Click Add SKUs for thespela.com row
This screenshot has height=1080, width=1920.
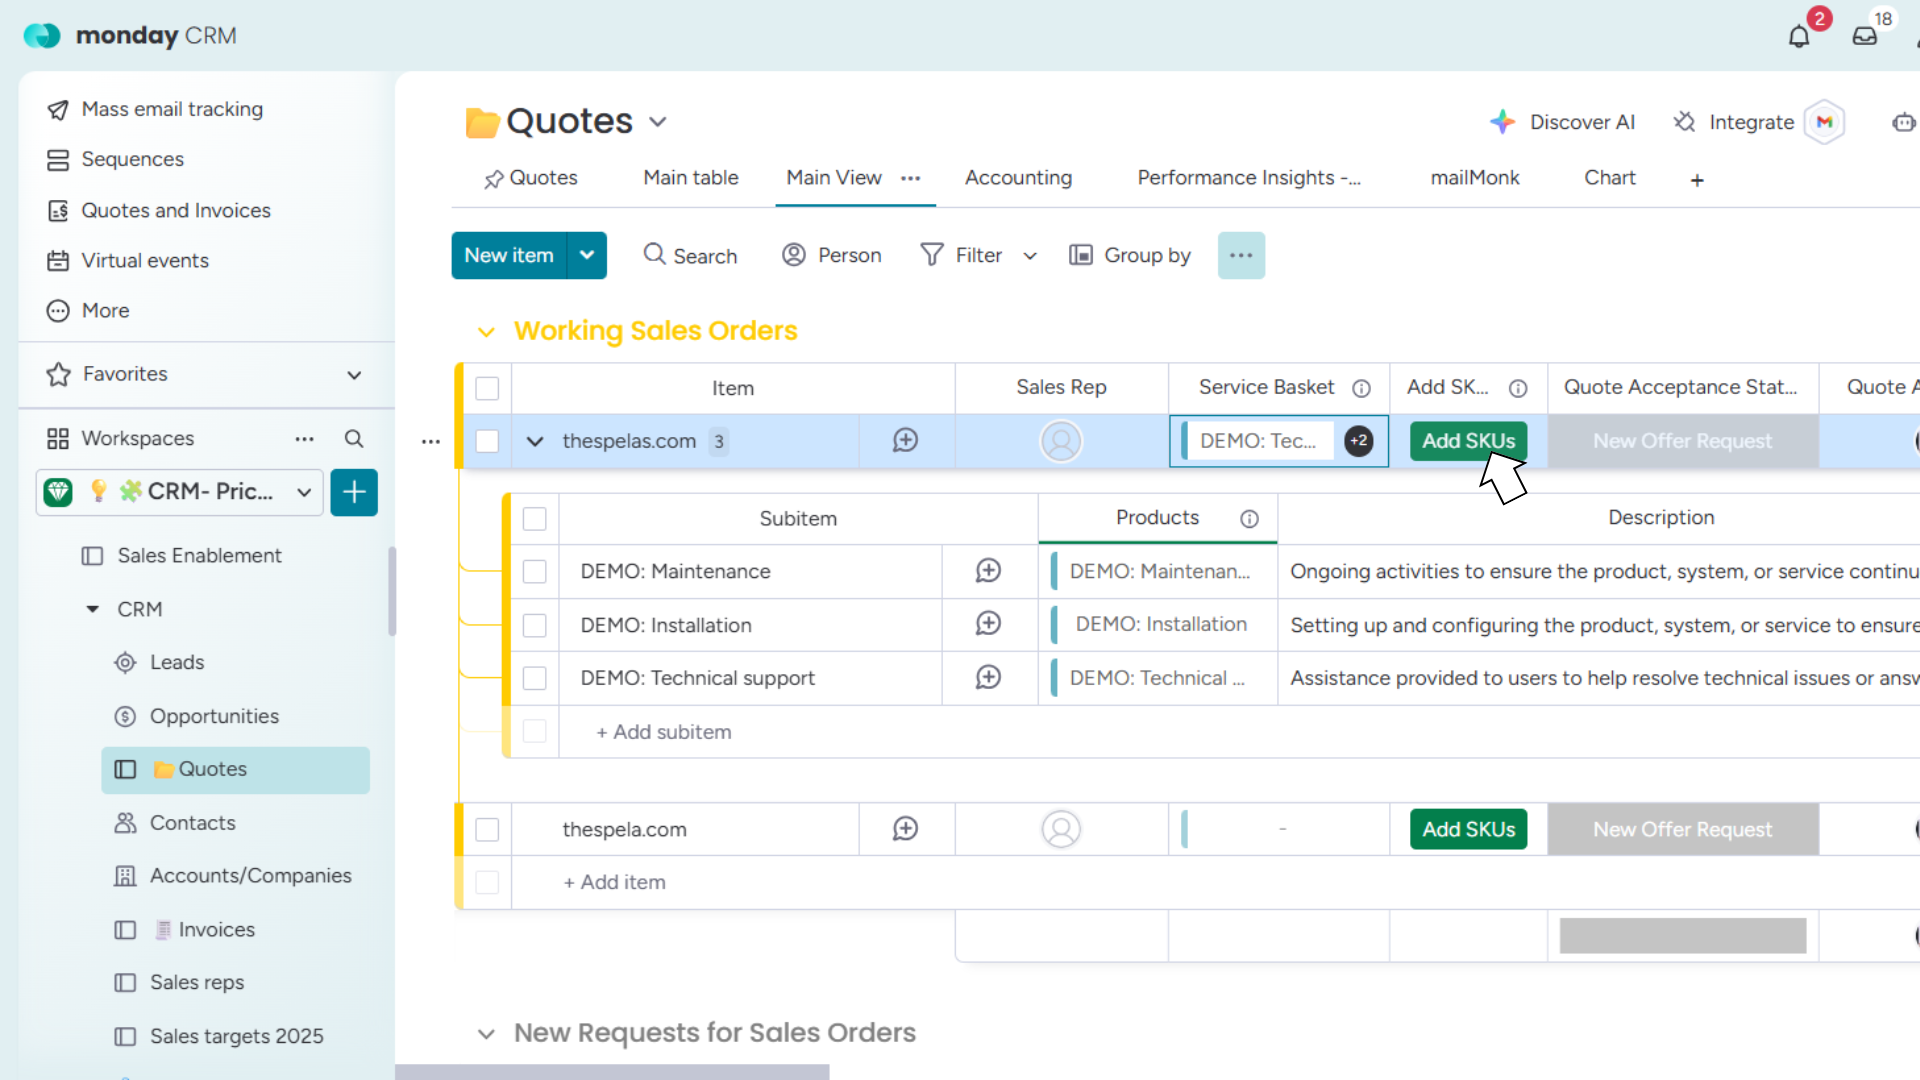(x=1468, y=829)
